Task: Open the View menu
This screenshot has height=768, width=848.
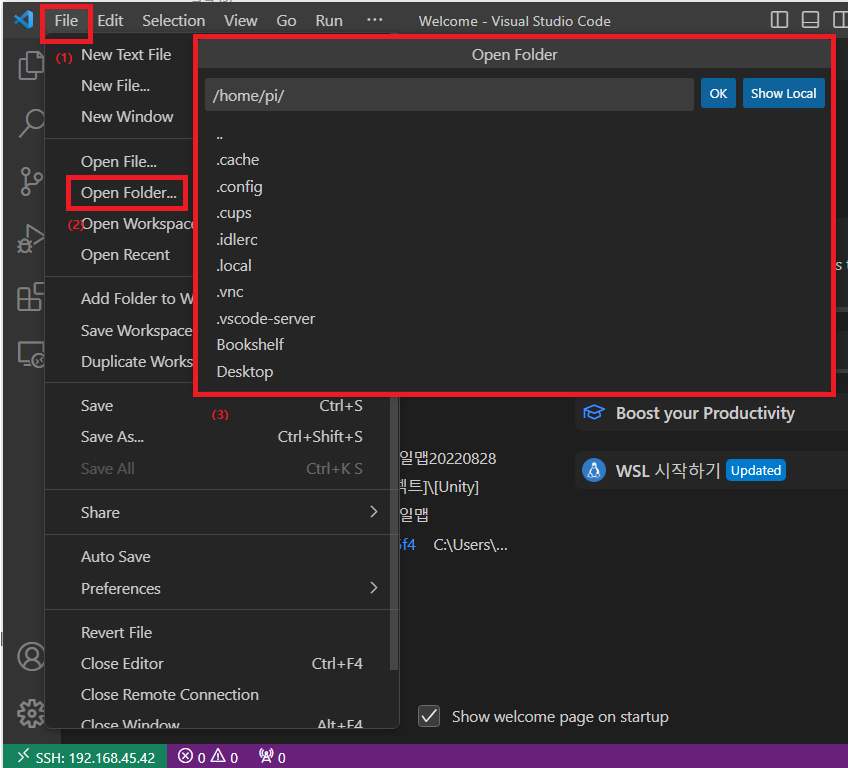Action: pos(241,21)
